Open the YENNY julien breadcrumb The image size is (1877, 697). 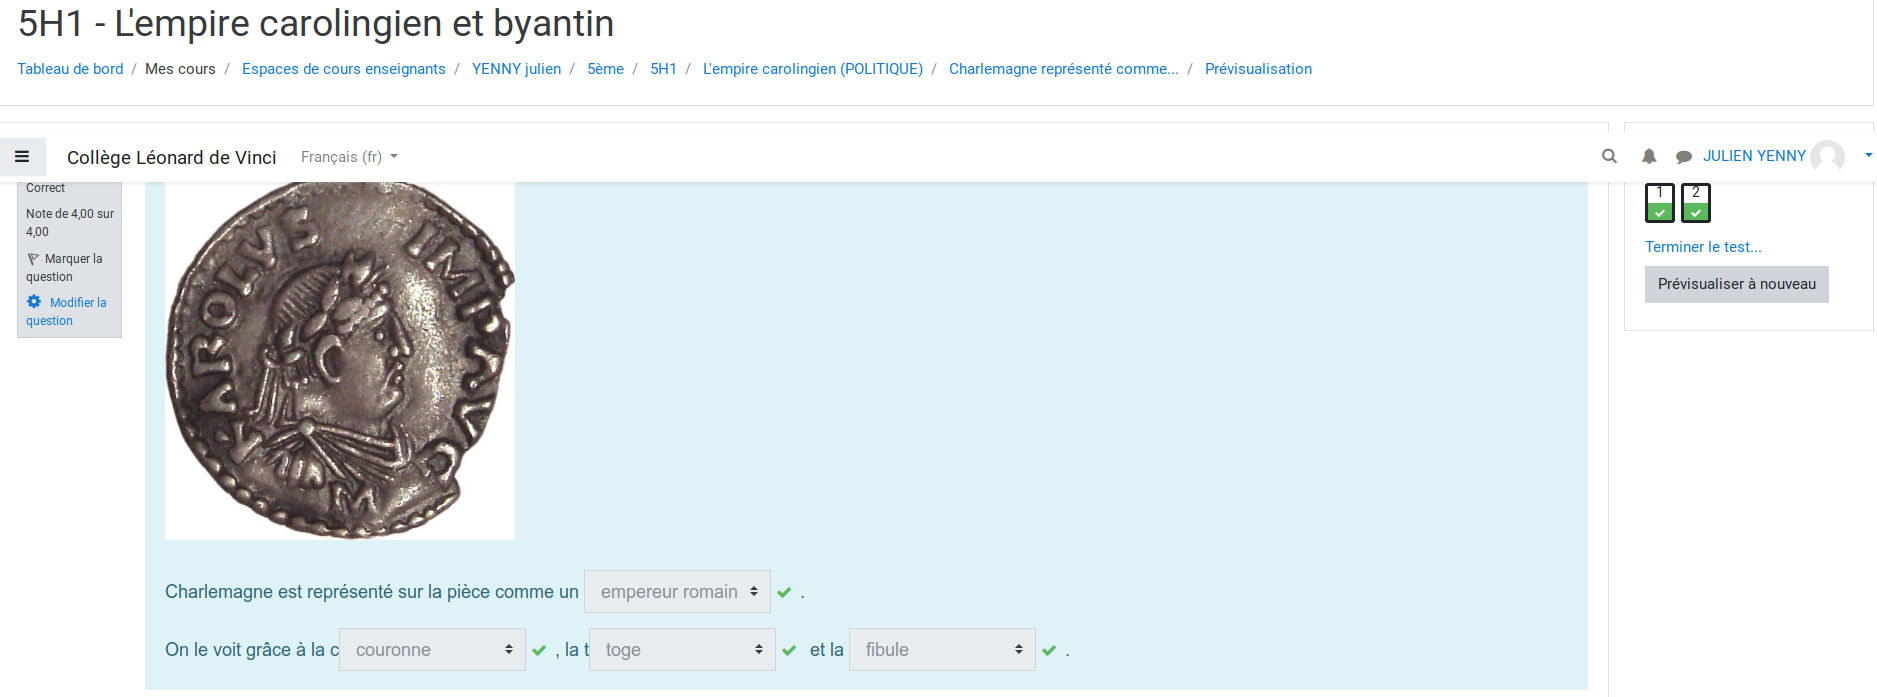pos(516,69)
